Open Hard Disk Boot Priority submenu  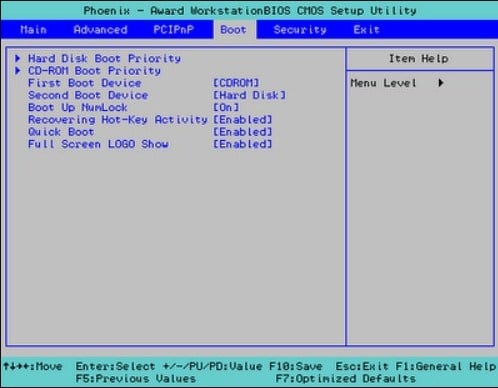click(x=104, y=59)
